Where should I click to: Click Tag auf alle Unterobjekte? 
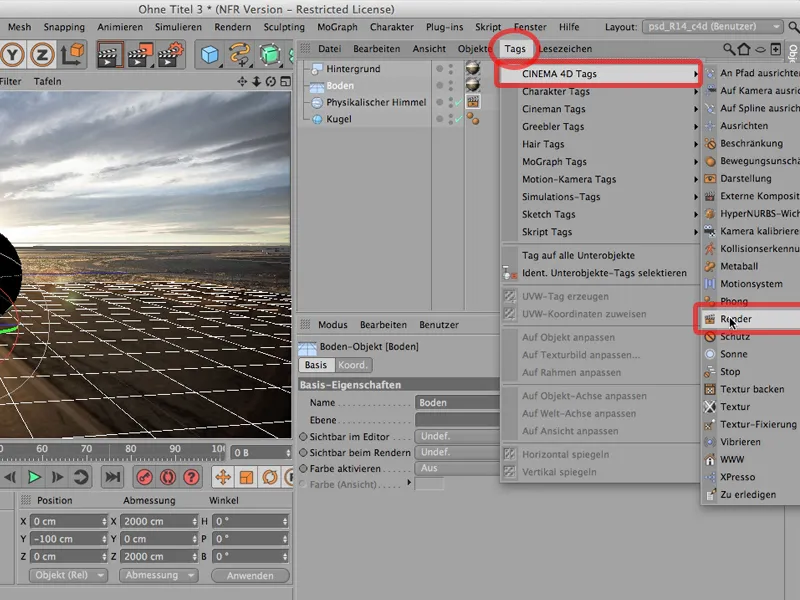578,256
